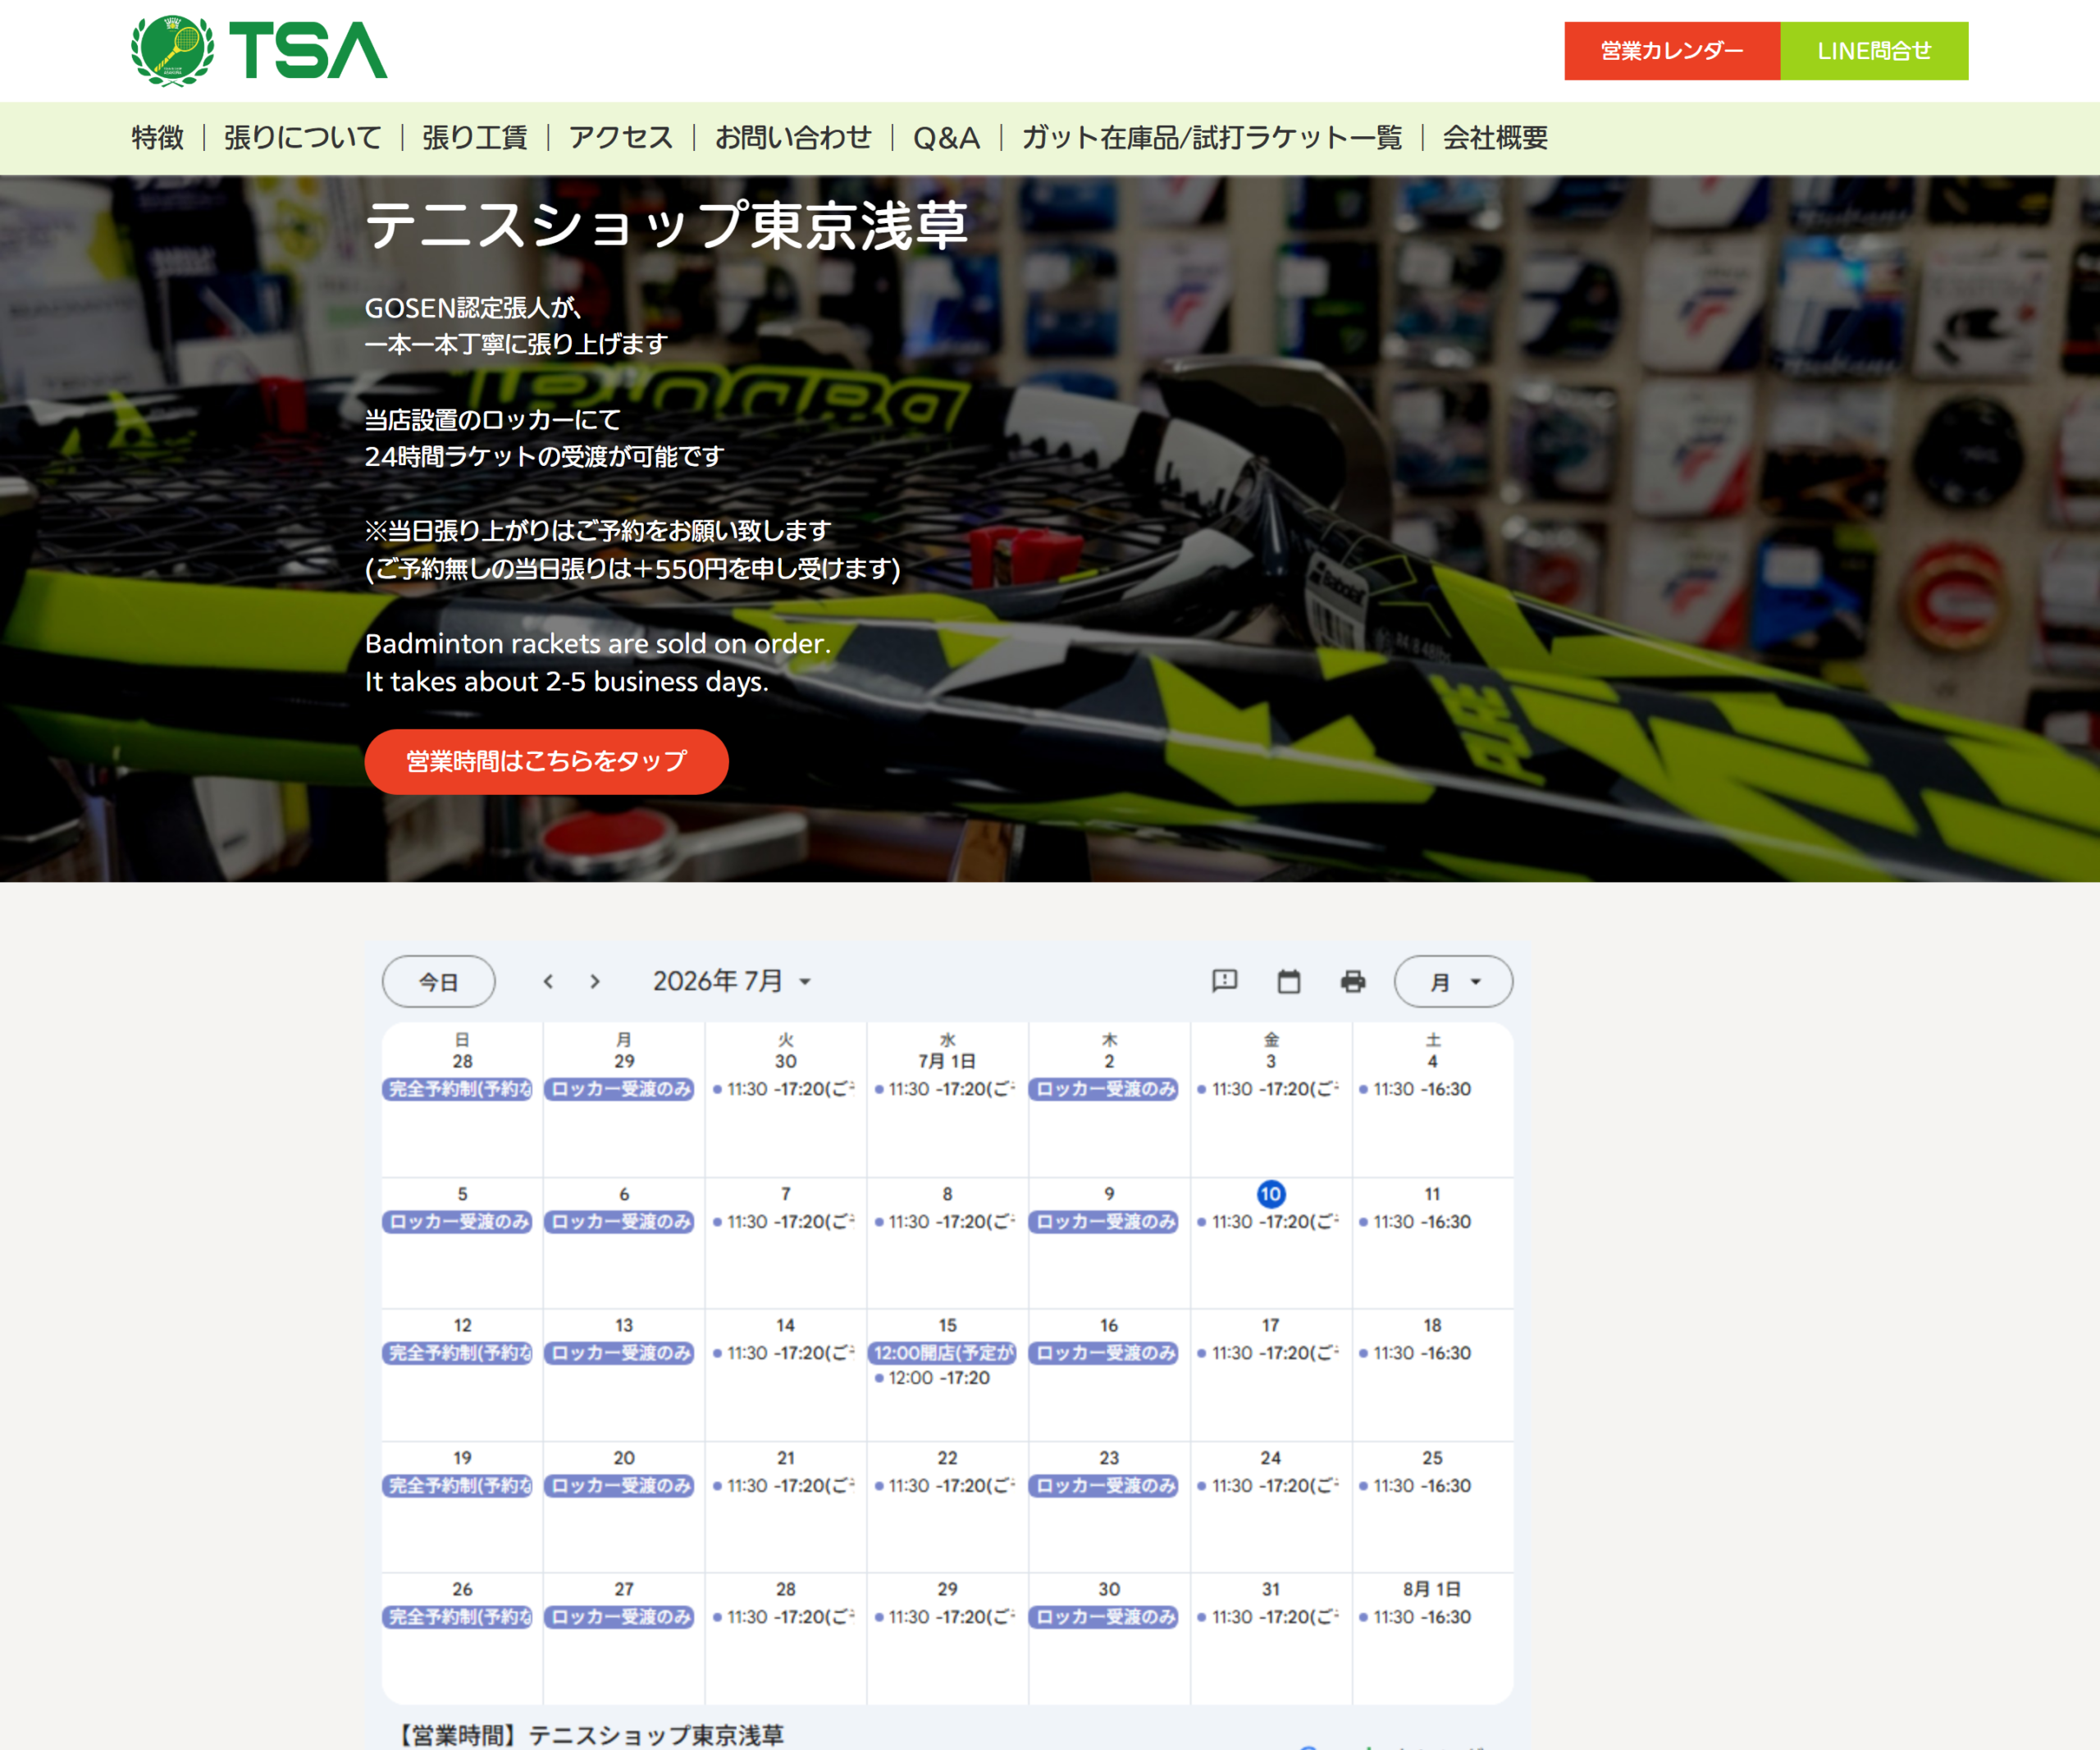
Task: Go to next month in calendar
Action: pyautogui.click(x=595, y=981)
